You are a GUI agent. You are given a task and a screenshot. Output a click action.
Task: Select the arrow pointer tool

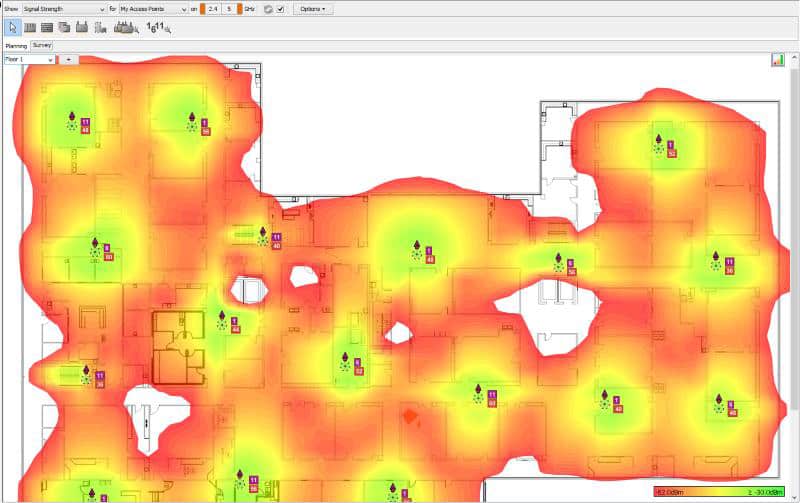11,27
